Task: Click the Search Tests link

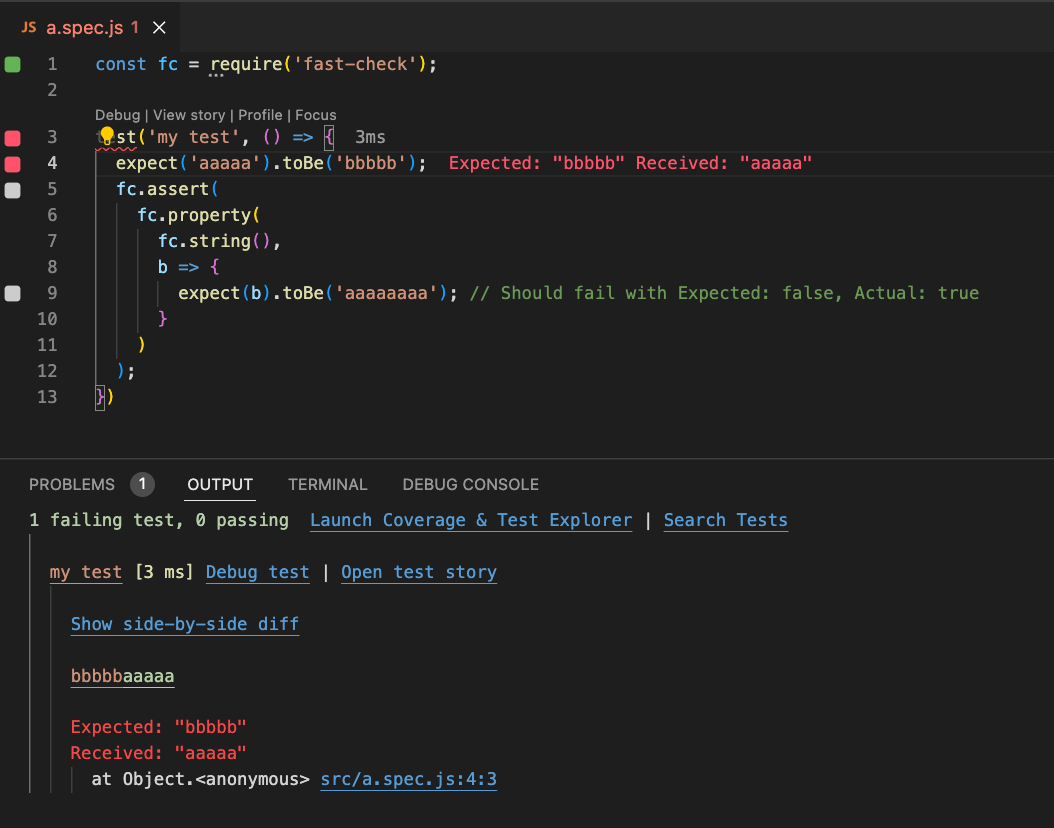Action: 725,520
